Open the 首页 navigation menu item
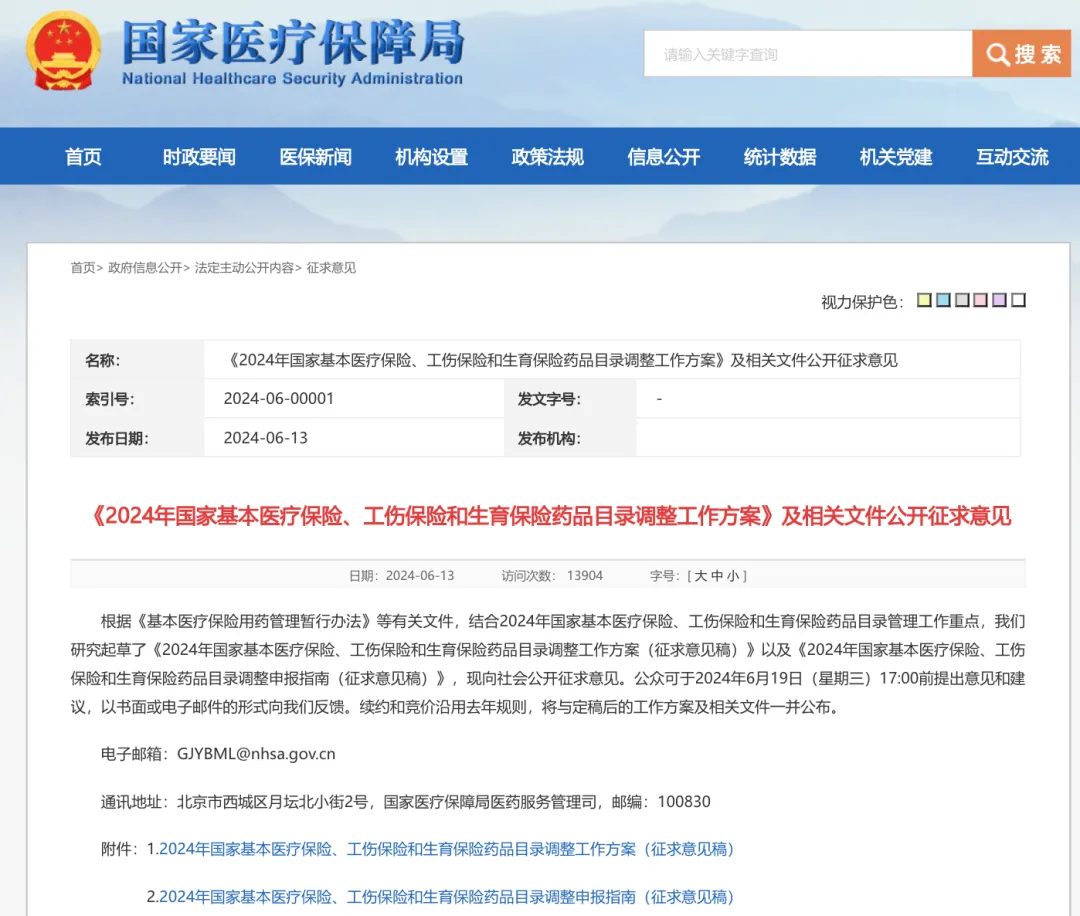 (83, 157)
